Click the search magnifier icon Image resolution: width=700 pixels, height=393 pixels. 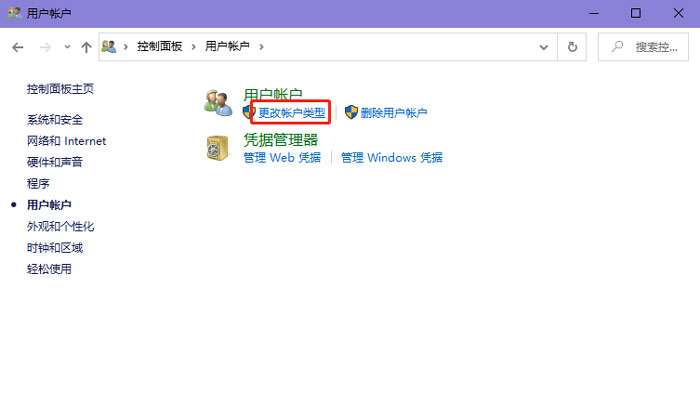tap(617, 46)
